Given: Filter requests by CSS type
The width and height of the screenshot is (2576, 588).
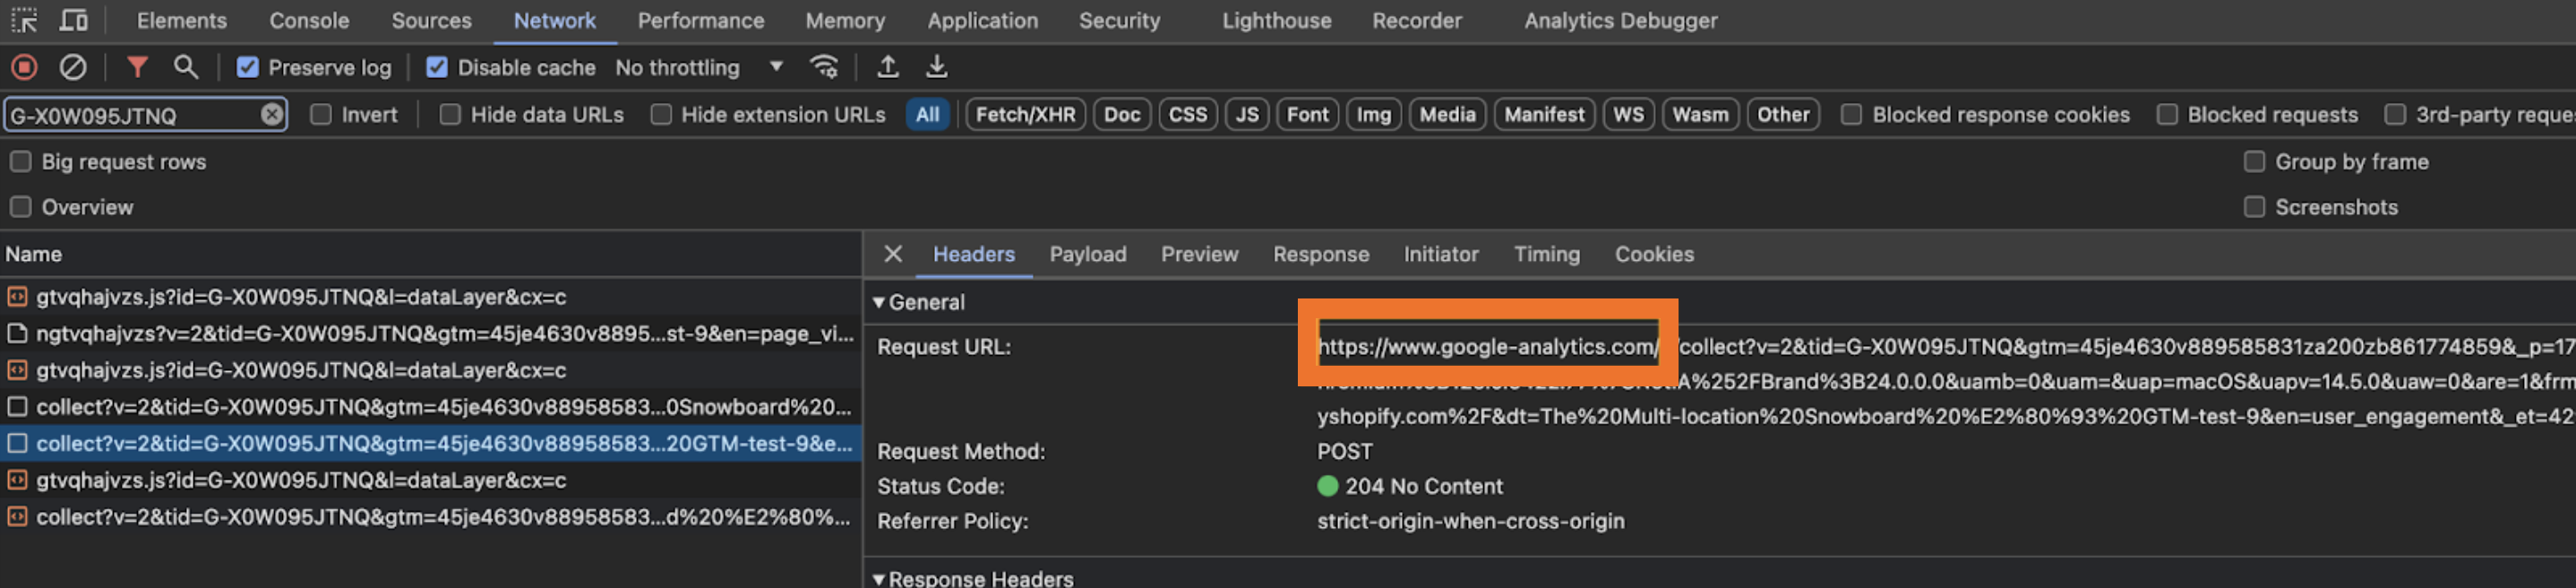Looking at the screenshot, I should click(x=1188, y=114).
